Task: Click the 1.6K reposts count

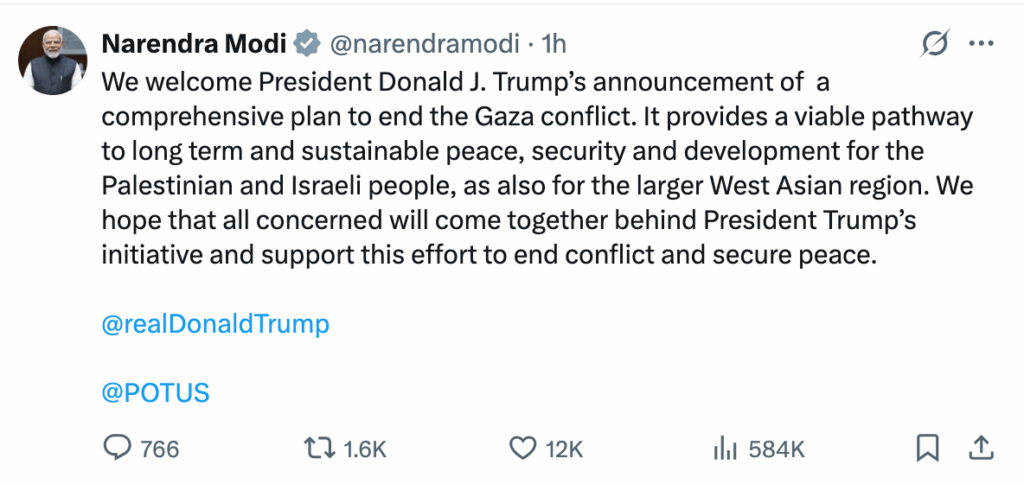Action: (364, 449)
